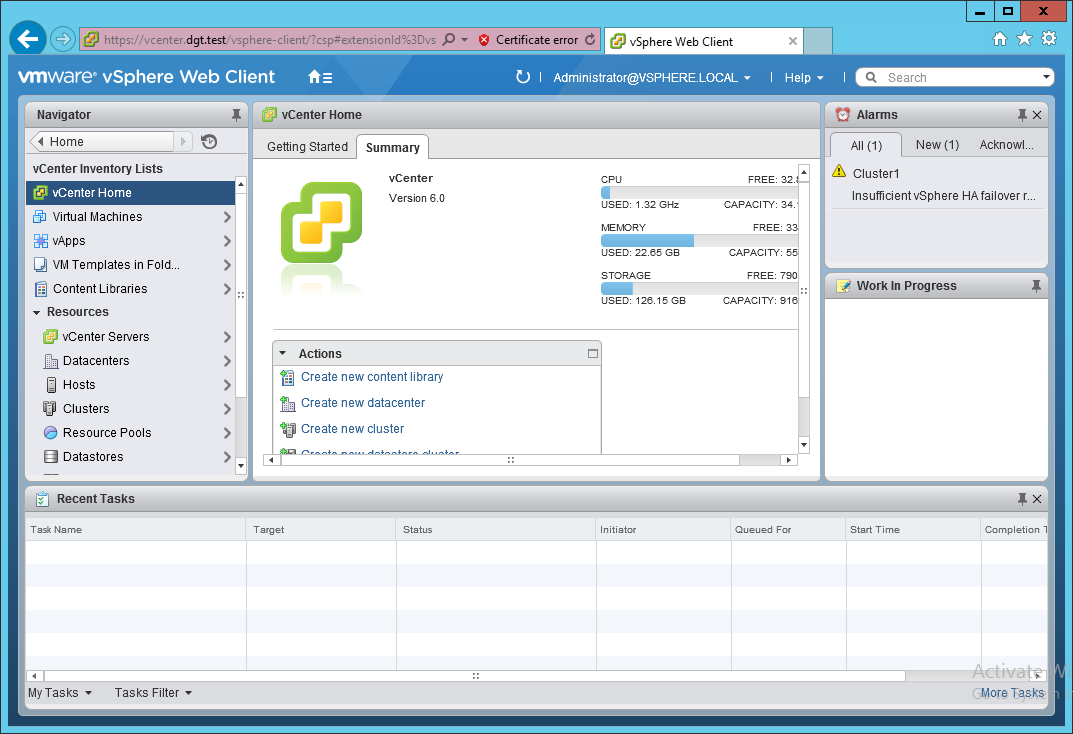1073x734 pixels.
Task: Click the create content library icon
Action: (x=287, y=377)
